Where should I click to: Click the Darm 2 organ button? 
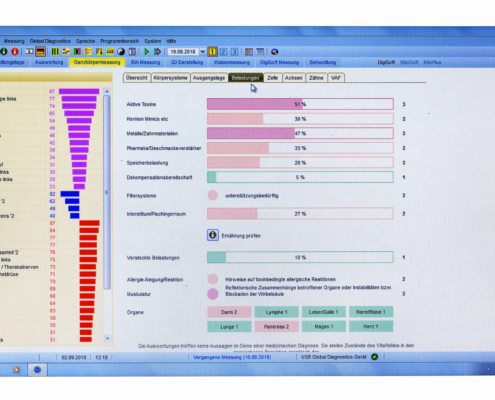[x=229, y=312]
